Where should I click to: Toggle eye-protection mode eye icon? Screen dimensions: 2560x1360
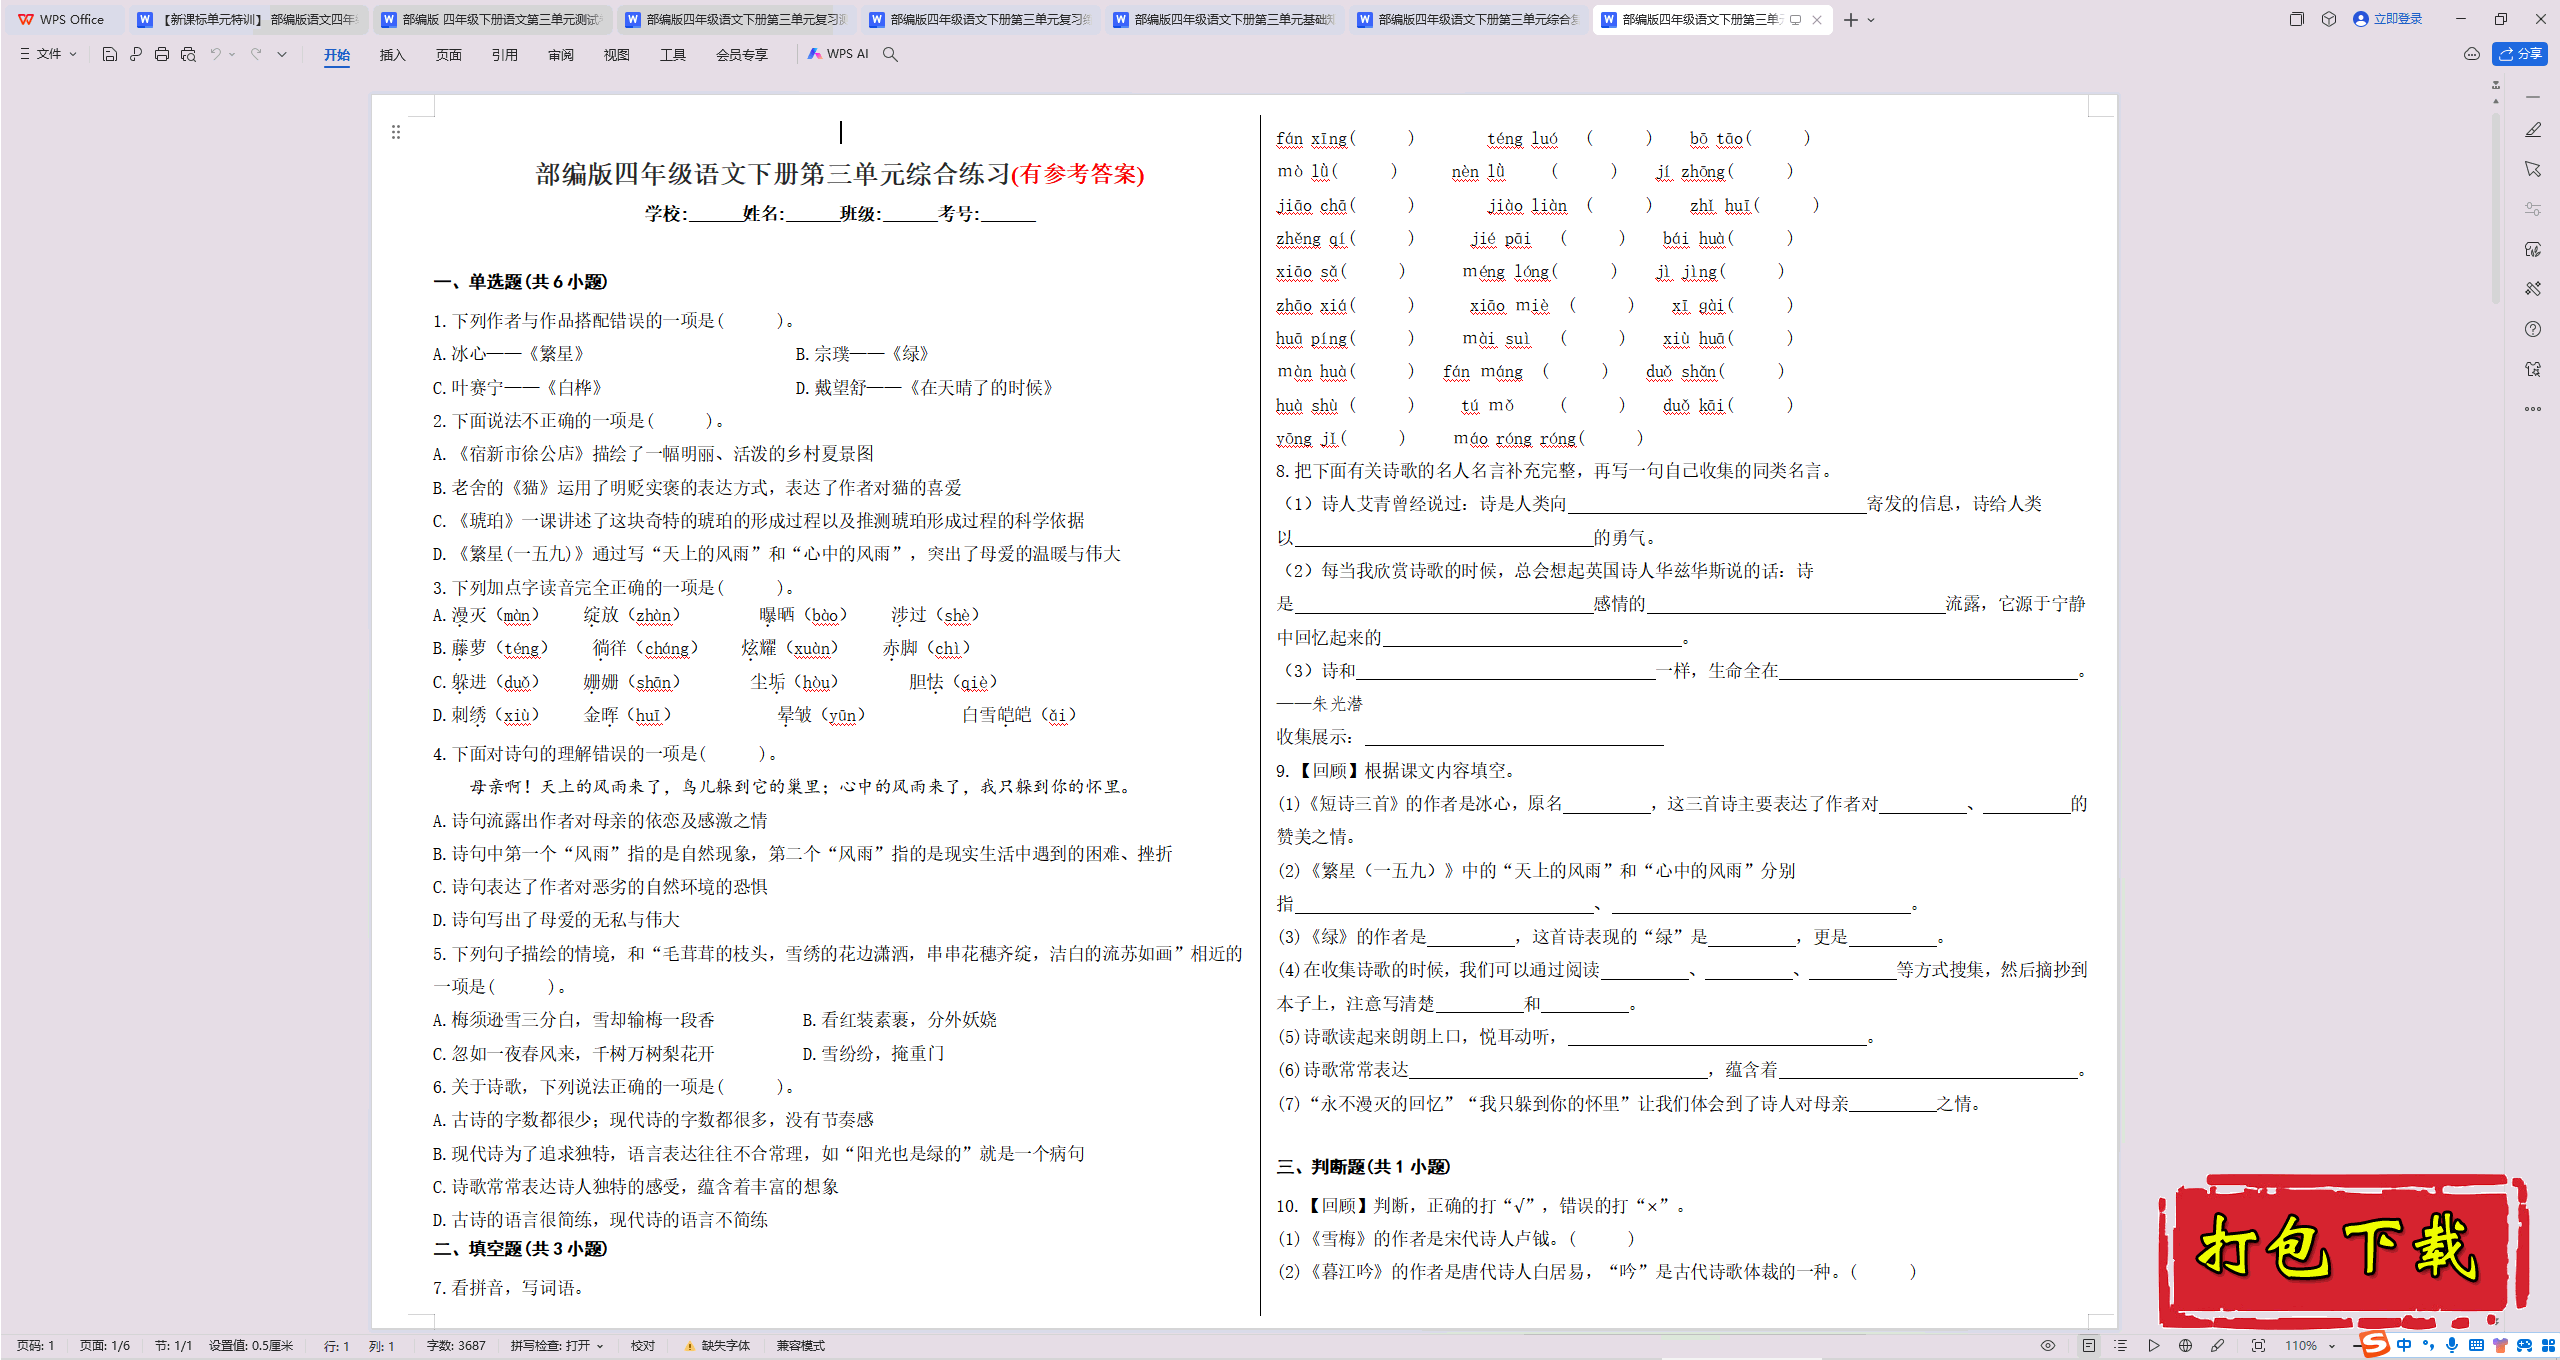[2048, 1346]
